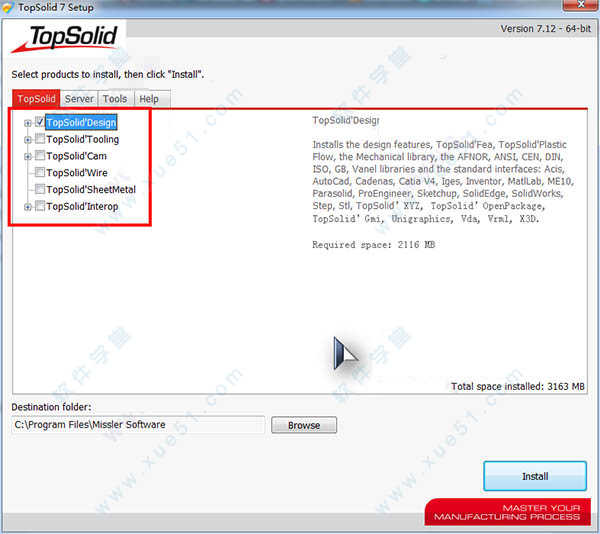This screenshot has height=534, width=600.
Task: Tick the TopSolid'Cam checkbox
Action: [x=40, y=156]
